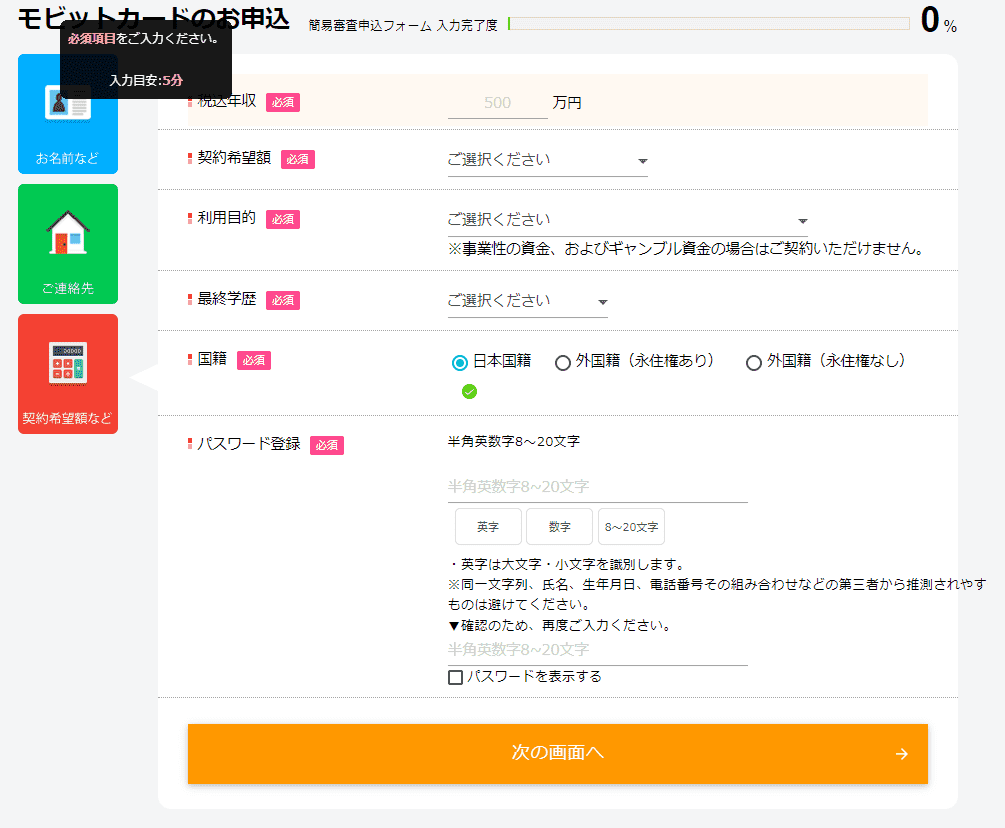Click the 英字は大文字・小文字を識別します note
1005x828 pixels.
click(x=567, y=565)
